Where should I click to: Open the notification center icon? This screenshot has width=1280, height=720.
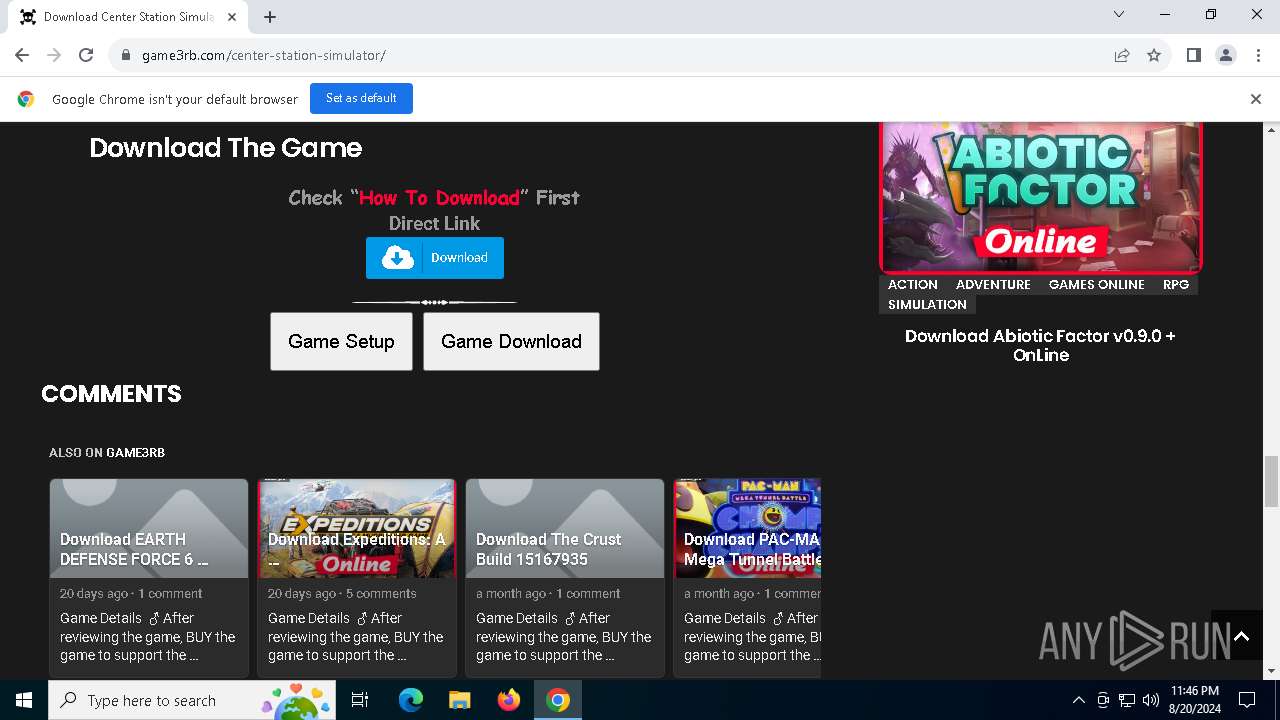(x=1247, y=700)
